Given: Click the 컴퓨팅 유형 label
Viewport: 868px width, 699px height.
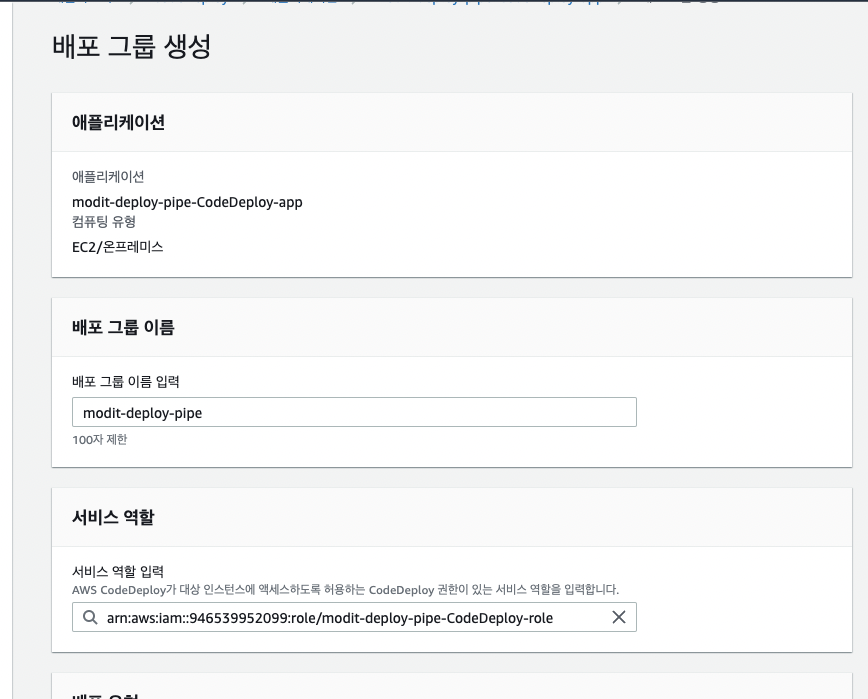Looking at the screenshot, I should tap(104, 222).
